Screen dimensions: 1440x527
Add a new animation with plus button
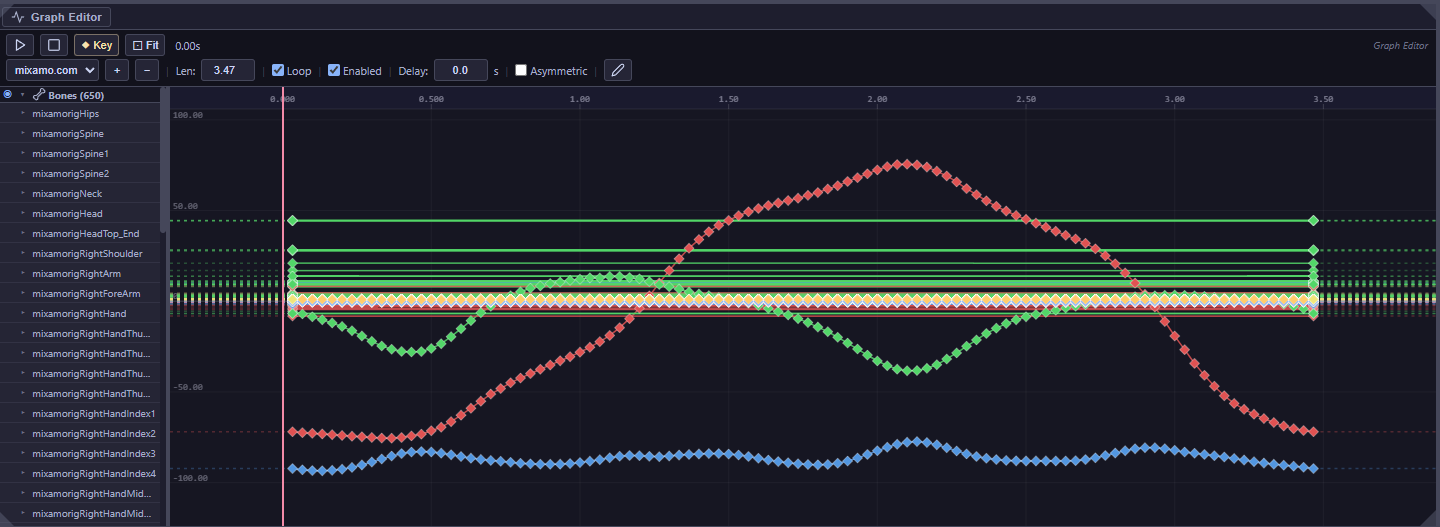[x=116, y=70]
